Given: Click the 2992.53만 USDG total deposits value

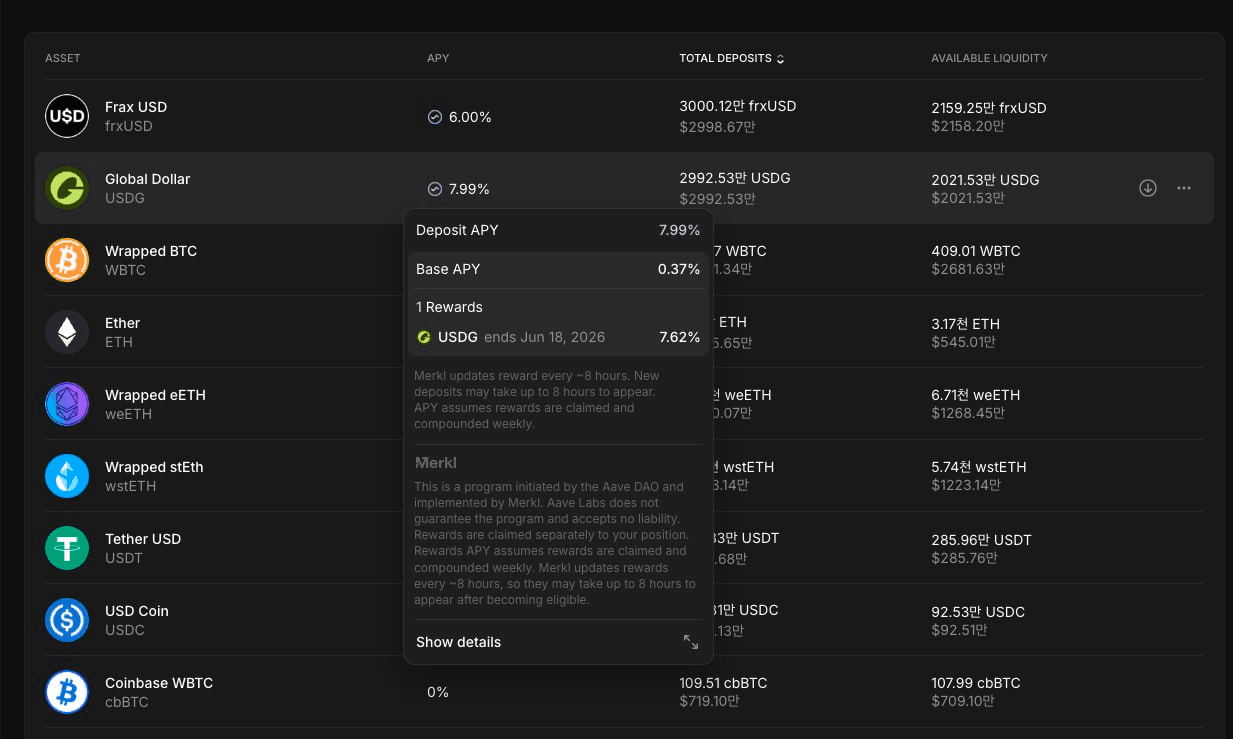Looking at the screenshot, I should click(x=735, y=178).
